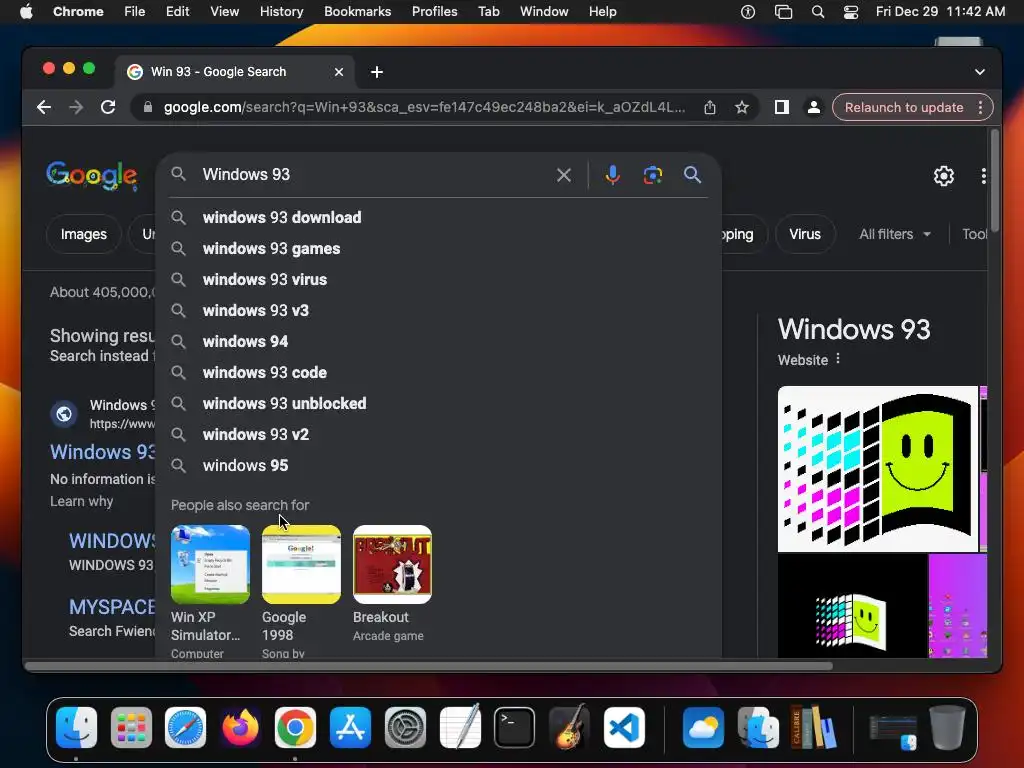This screenshot has width=1024, height=768.
Task: Open the Trash in the Dock
Action: 947,727
